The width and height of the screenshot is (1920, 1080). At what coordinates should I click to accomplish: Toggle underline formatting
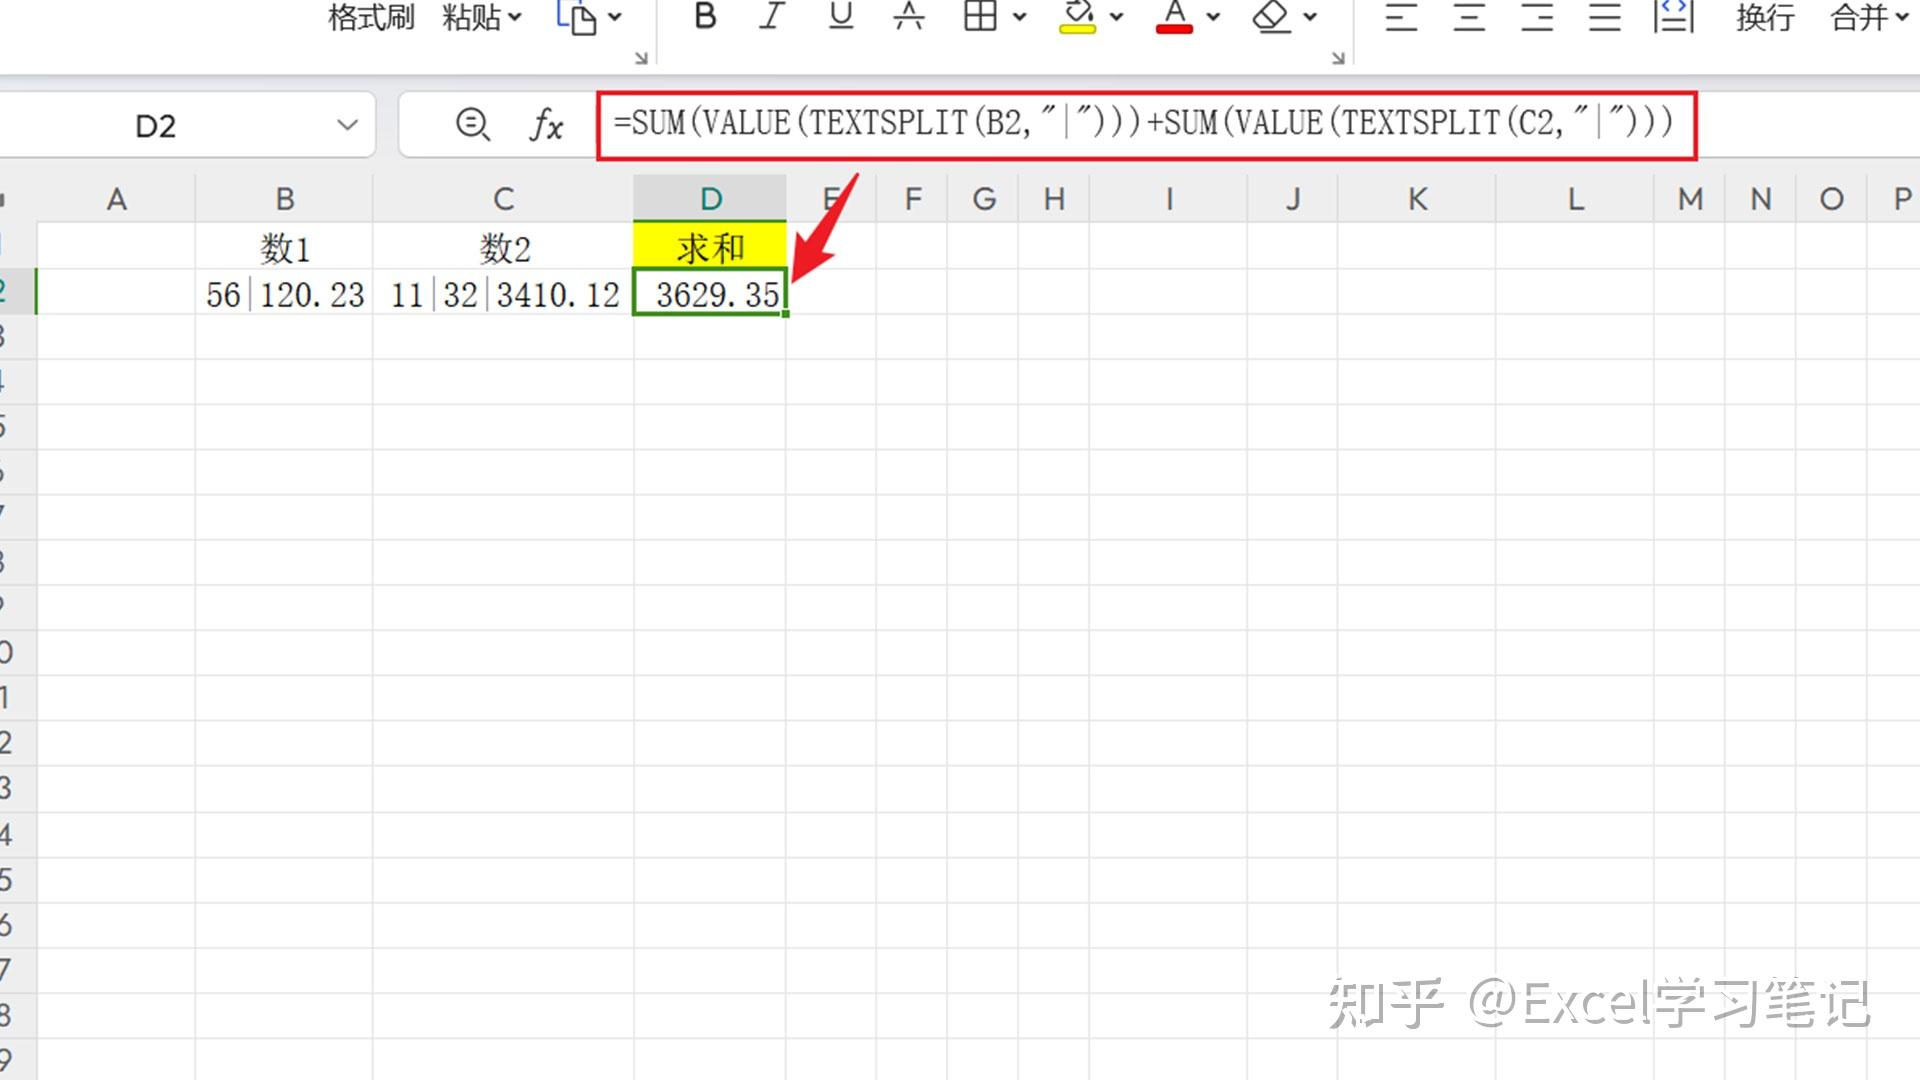pyautogui.click(x=841, y=16)
